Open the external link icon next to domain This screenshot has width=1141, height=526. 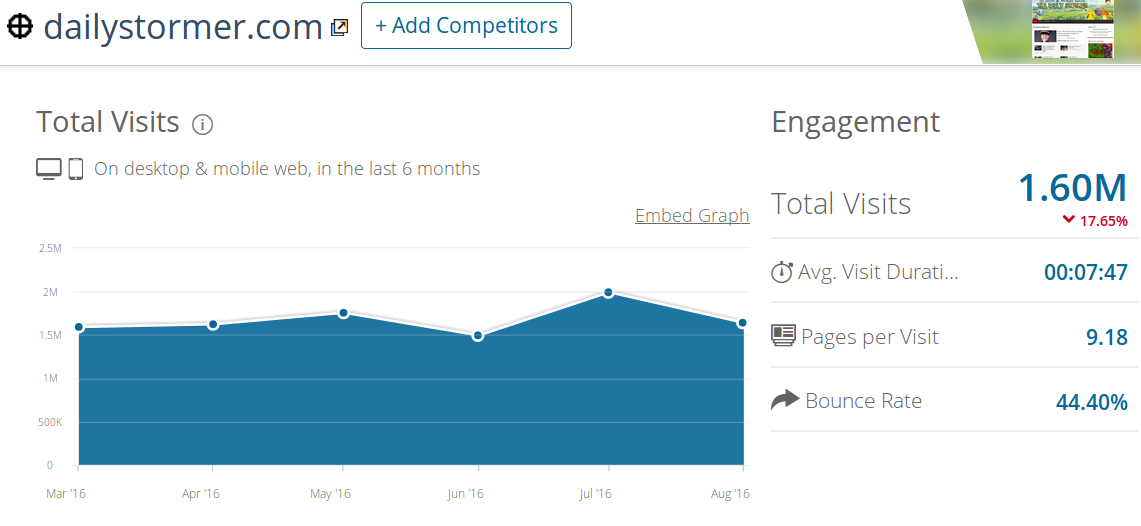tap(339, 28)
